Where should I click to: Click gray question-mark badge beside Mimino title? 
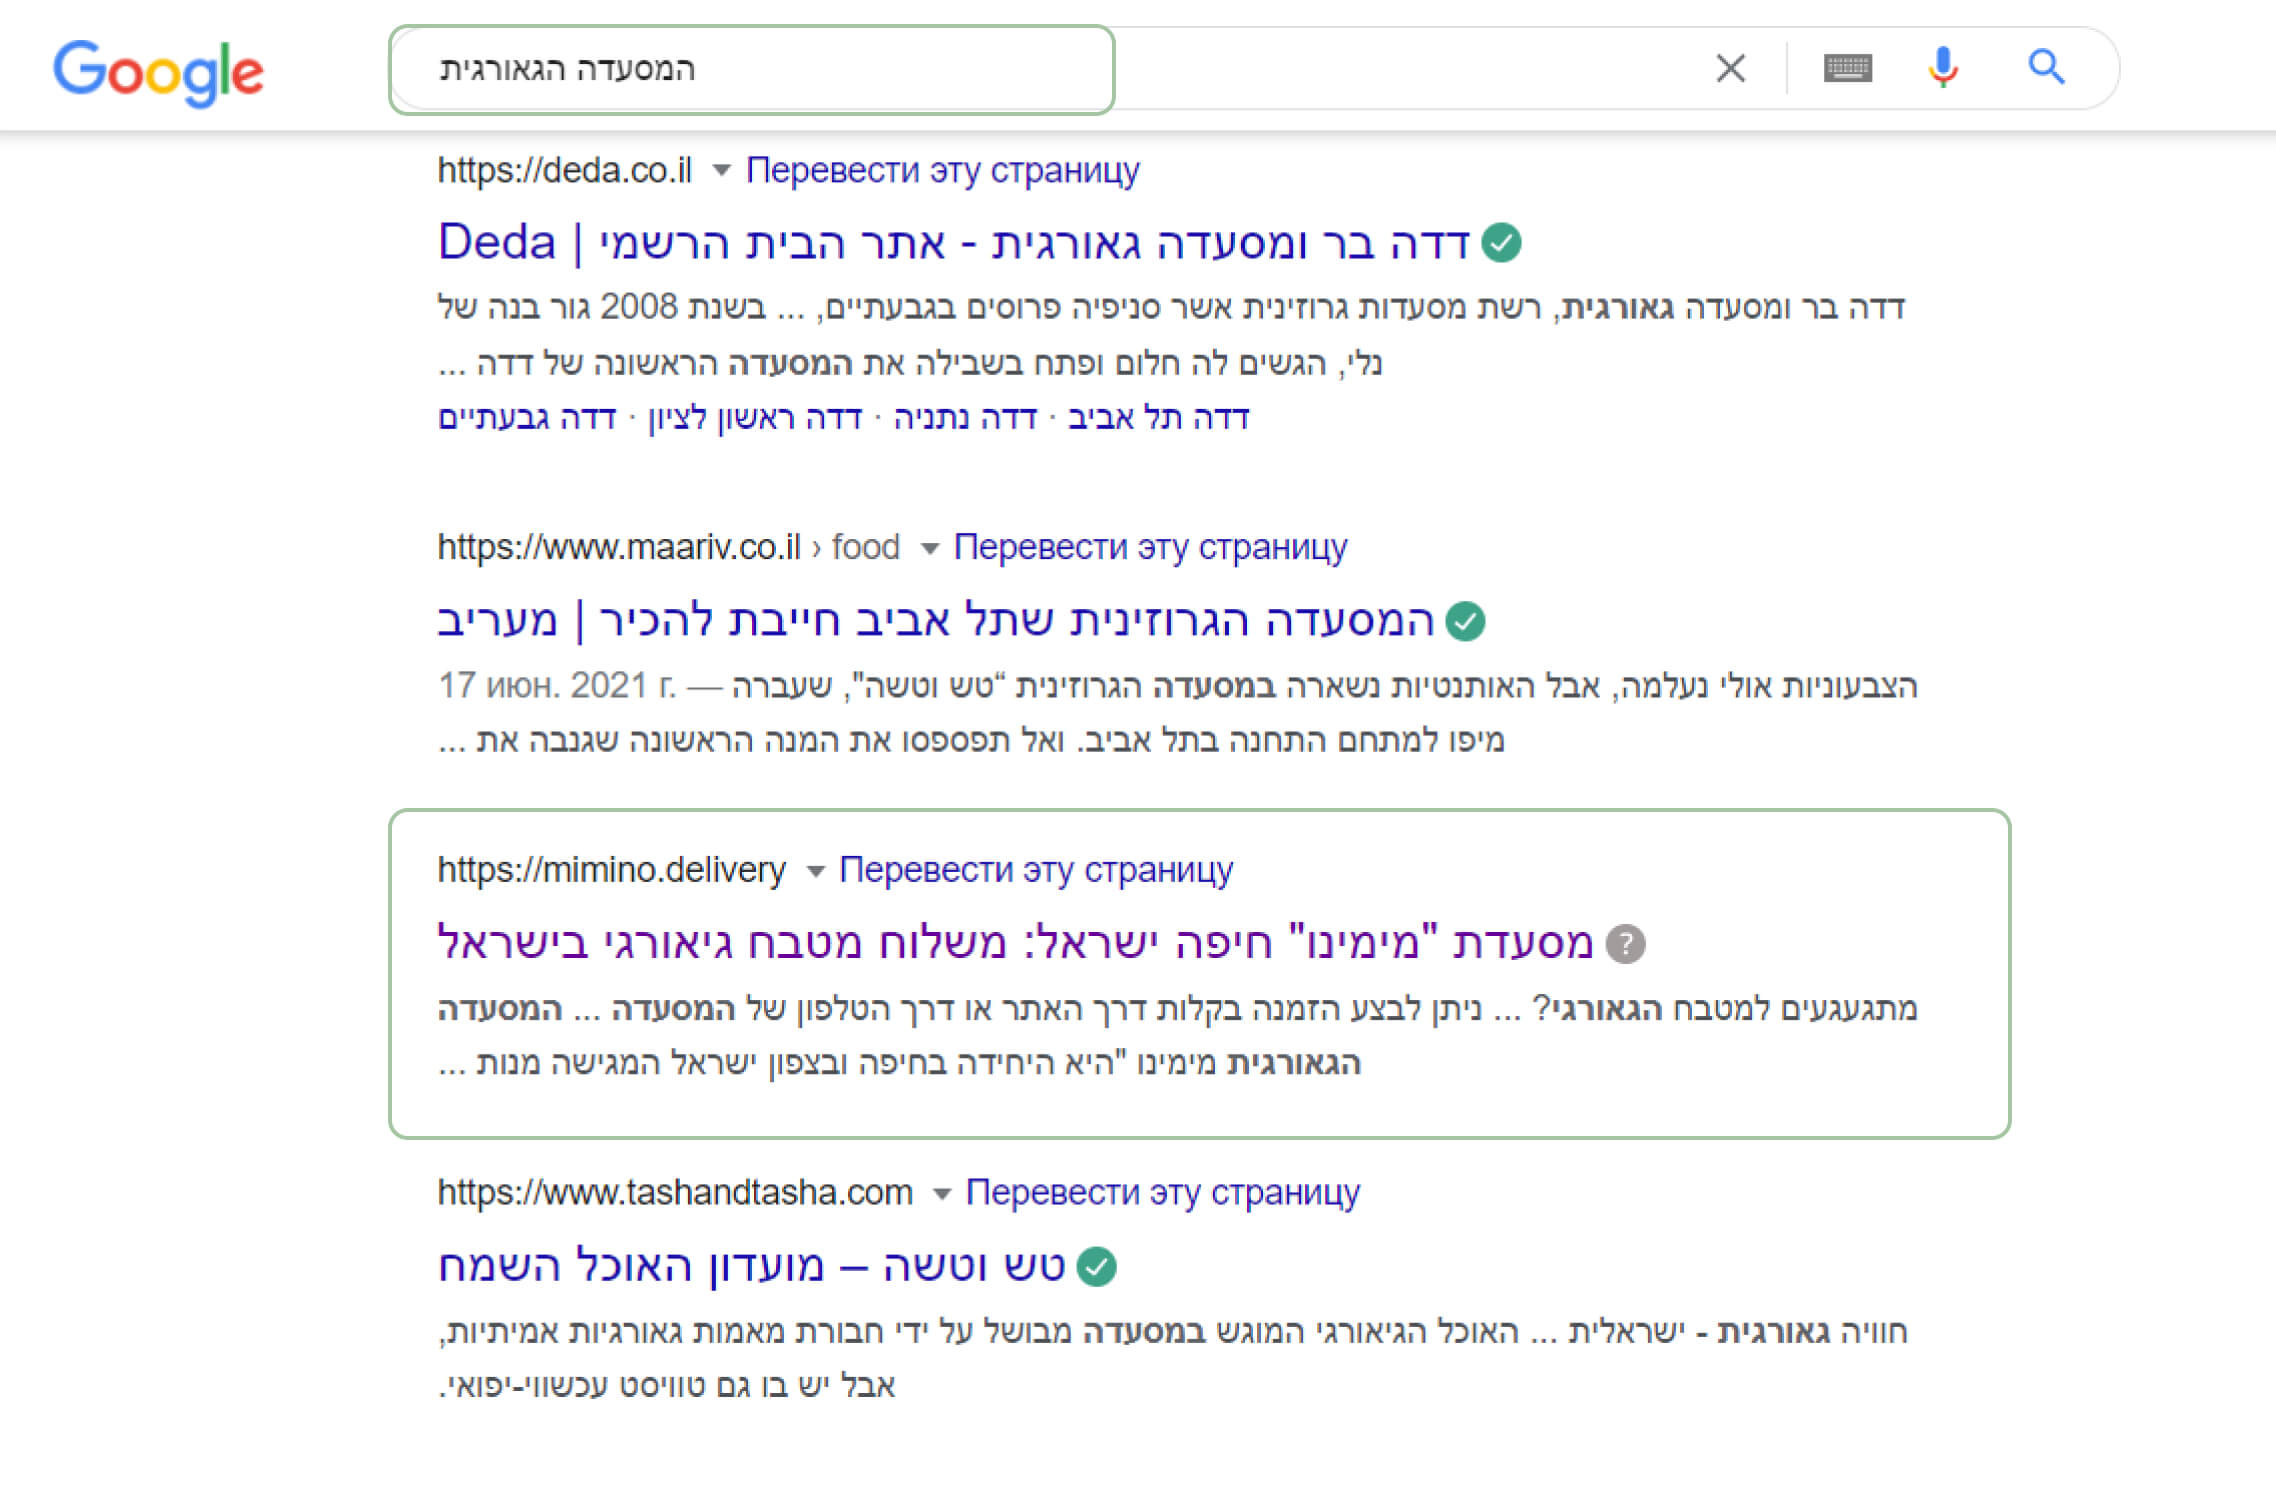(1625, 943)
